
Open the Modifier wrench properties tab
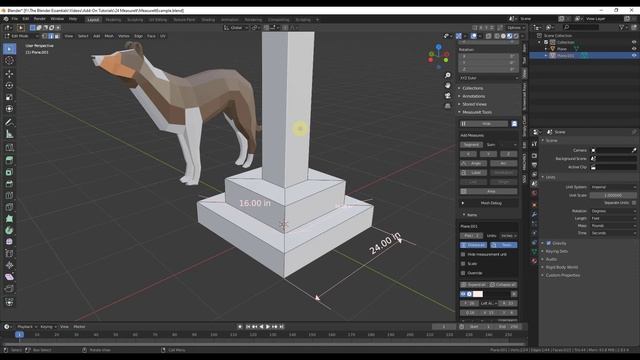click(534, 214)
